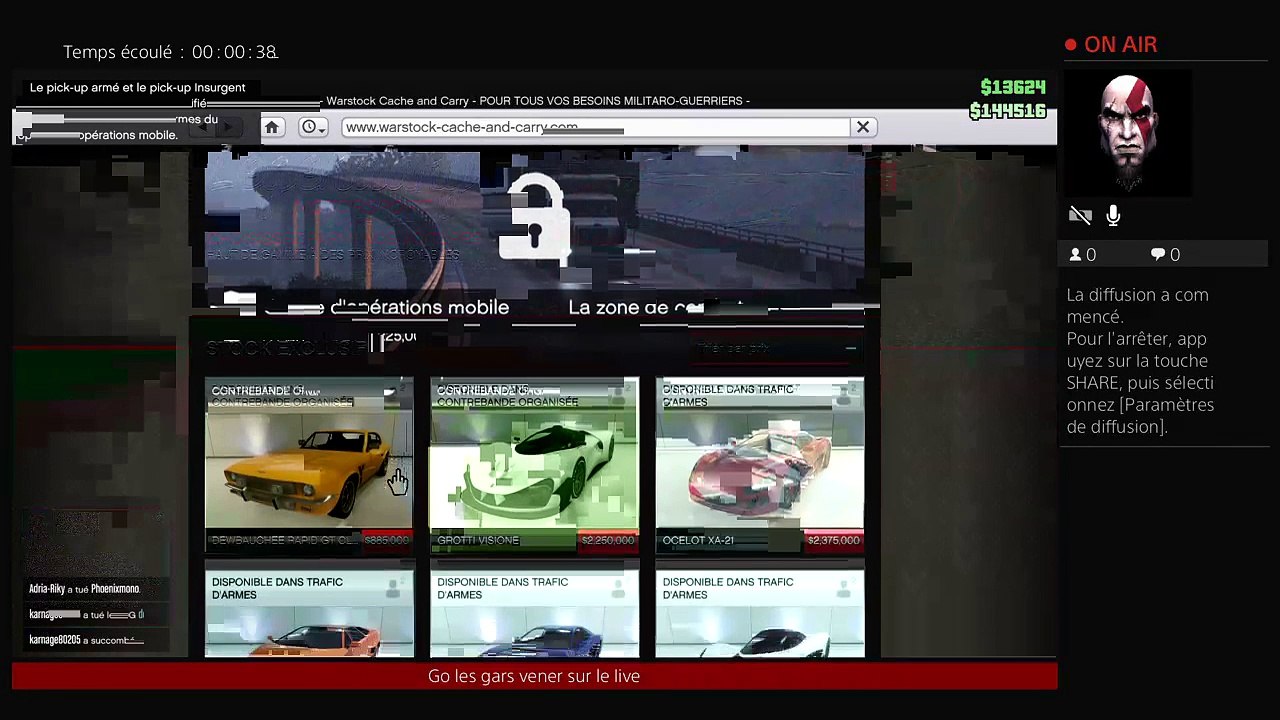This screenshot has height=720, width=1280.
Task: Expand the "Trier par prix" sort dropdown
Action: [777, 348]
